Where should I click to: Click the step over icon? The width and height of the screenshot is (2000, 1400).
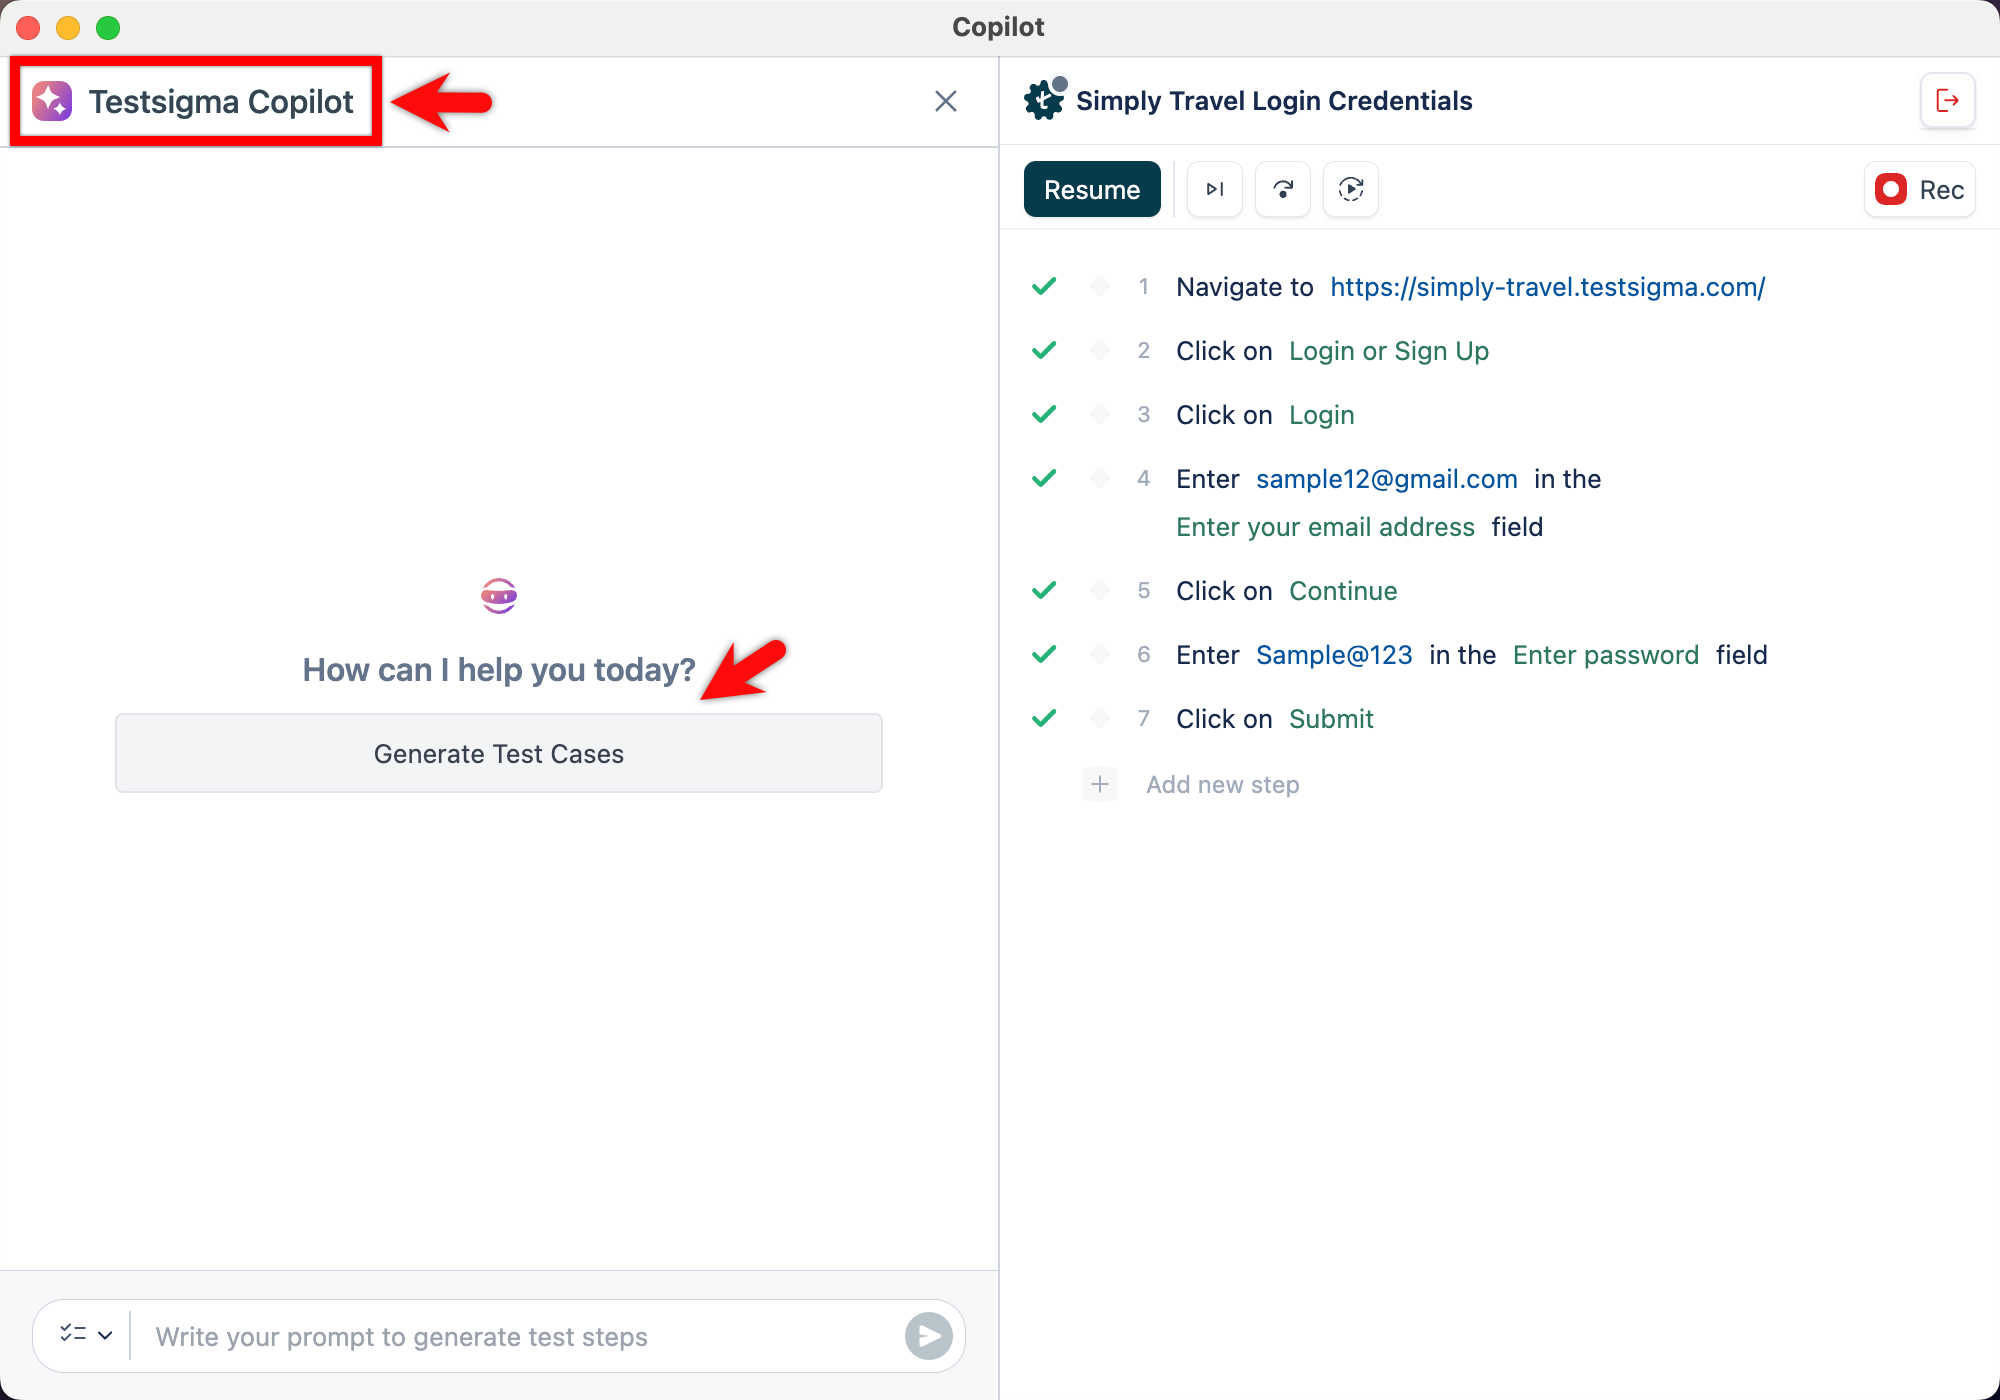tap(1283, 189)
